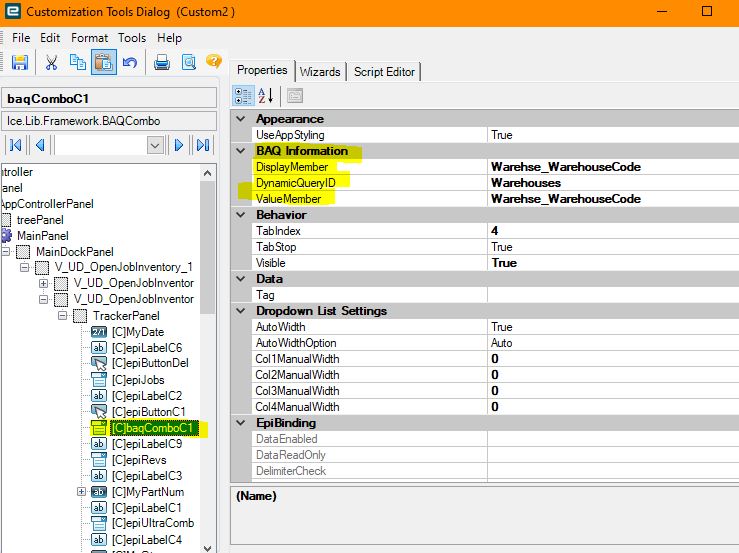Click the Visible property value True
This screenshot has height=553, width=739.
(x=504, y=263)
